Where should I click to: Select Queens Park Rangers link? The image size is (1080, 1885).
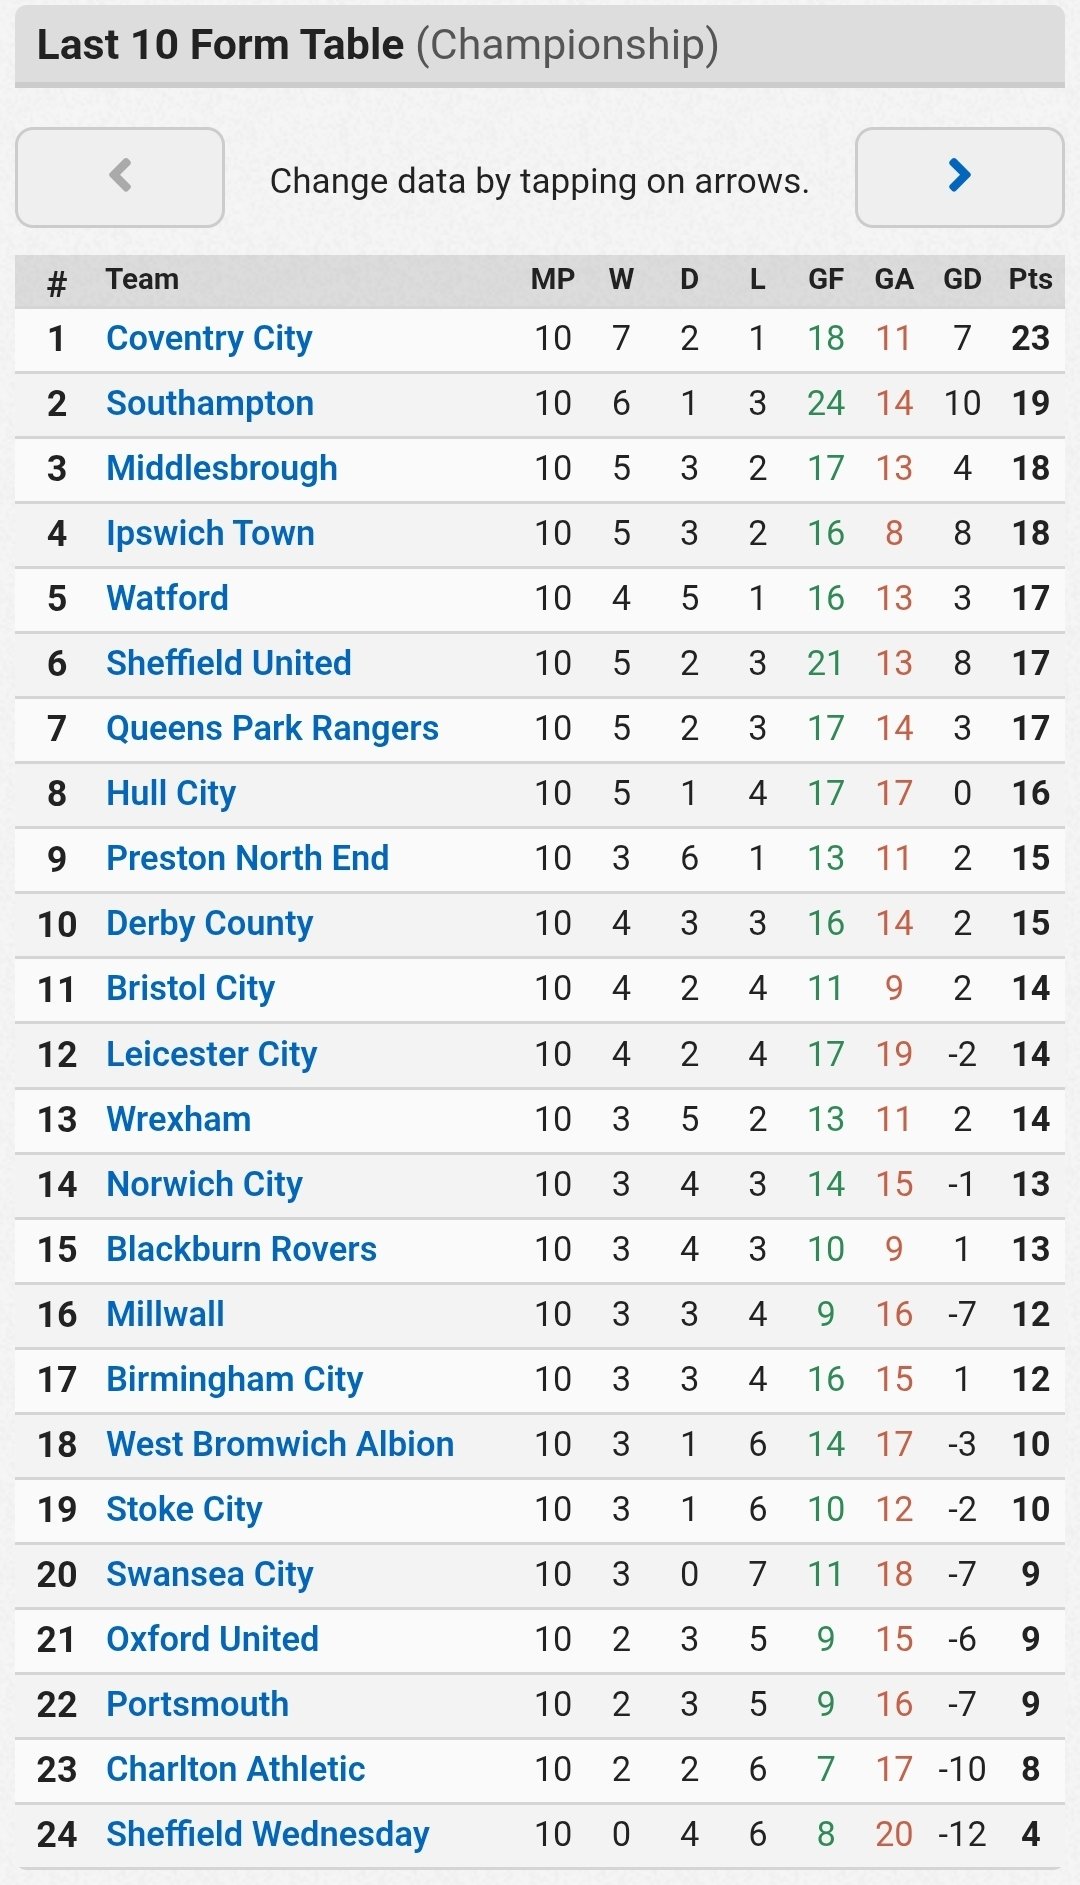(x=272, y=728)
